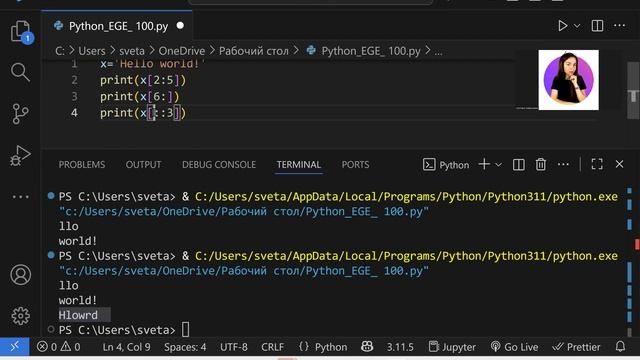Viewport: 640px width, 360px height.
Task: Click code line 4 'print(x[::3])'
Action: tap(143, 113)
